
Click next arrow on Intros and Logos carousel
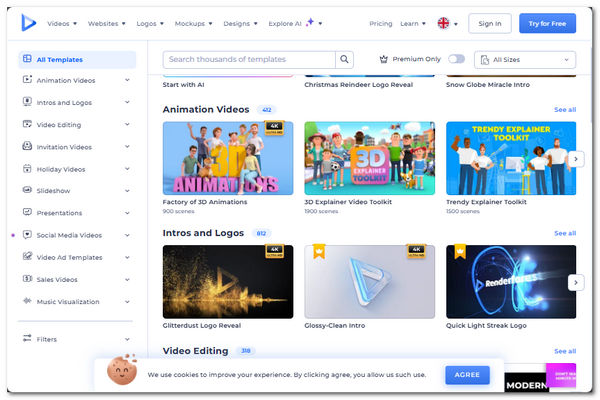[576, 282]
